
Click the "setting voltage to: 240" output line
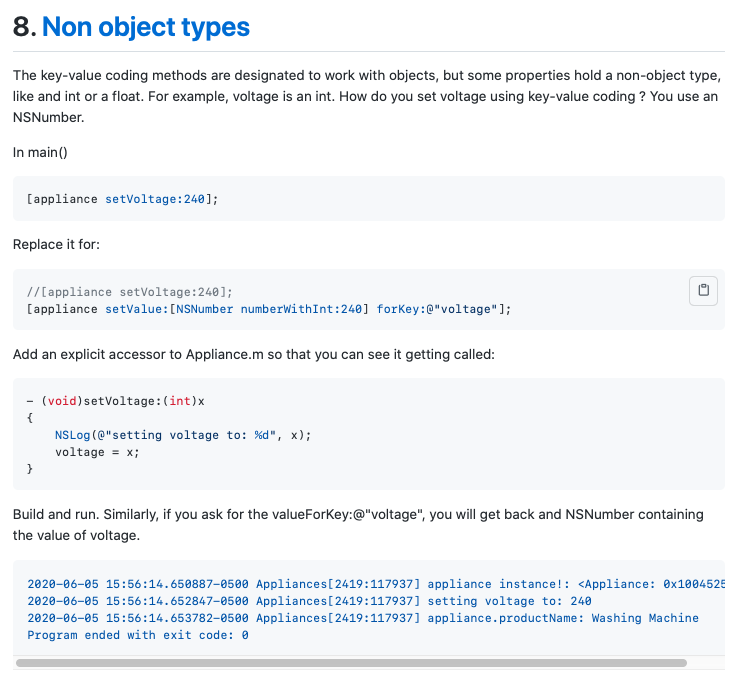309,601
